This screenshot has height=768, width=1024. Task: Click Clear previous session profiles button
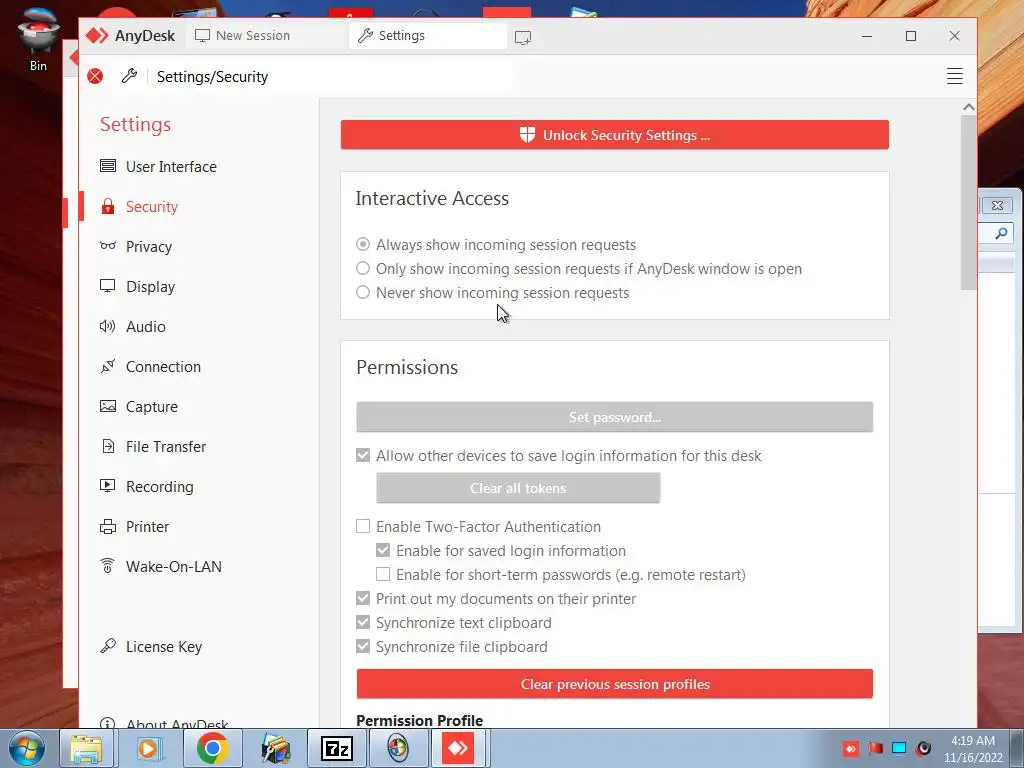[x=615, y=684]
